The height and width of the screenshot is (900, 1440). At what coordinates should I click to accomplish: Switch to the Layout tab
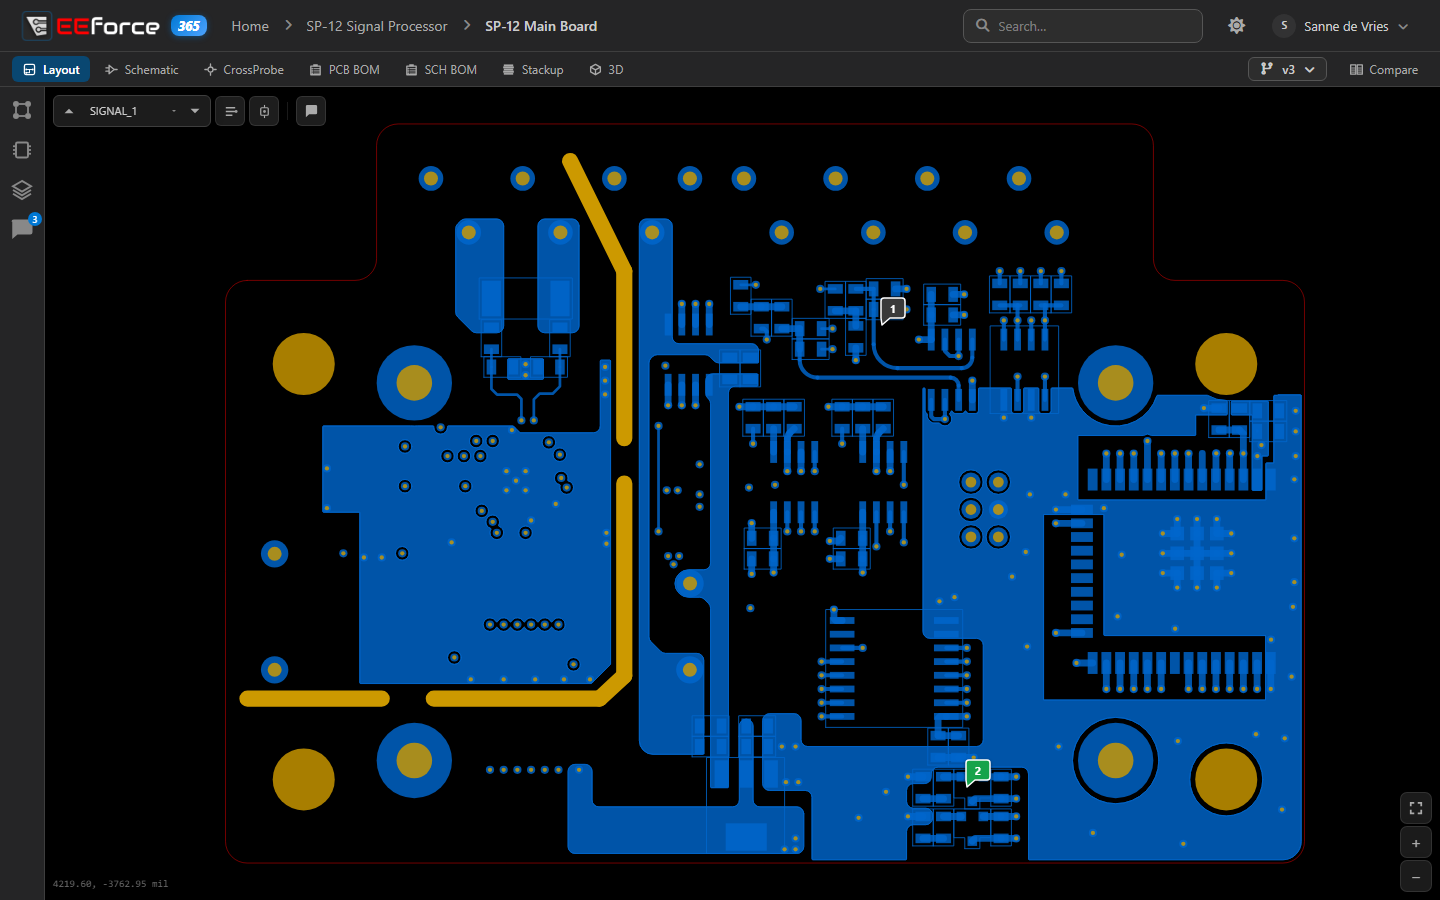coord(51,69)
